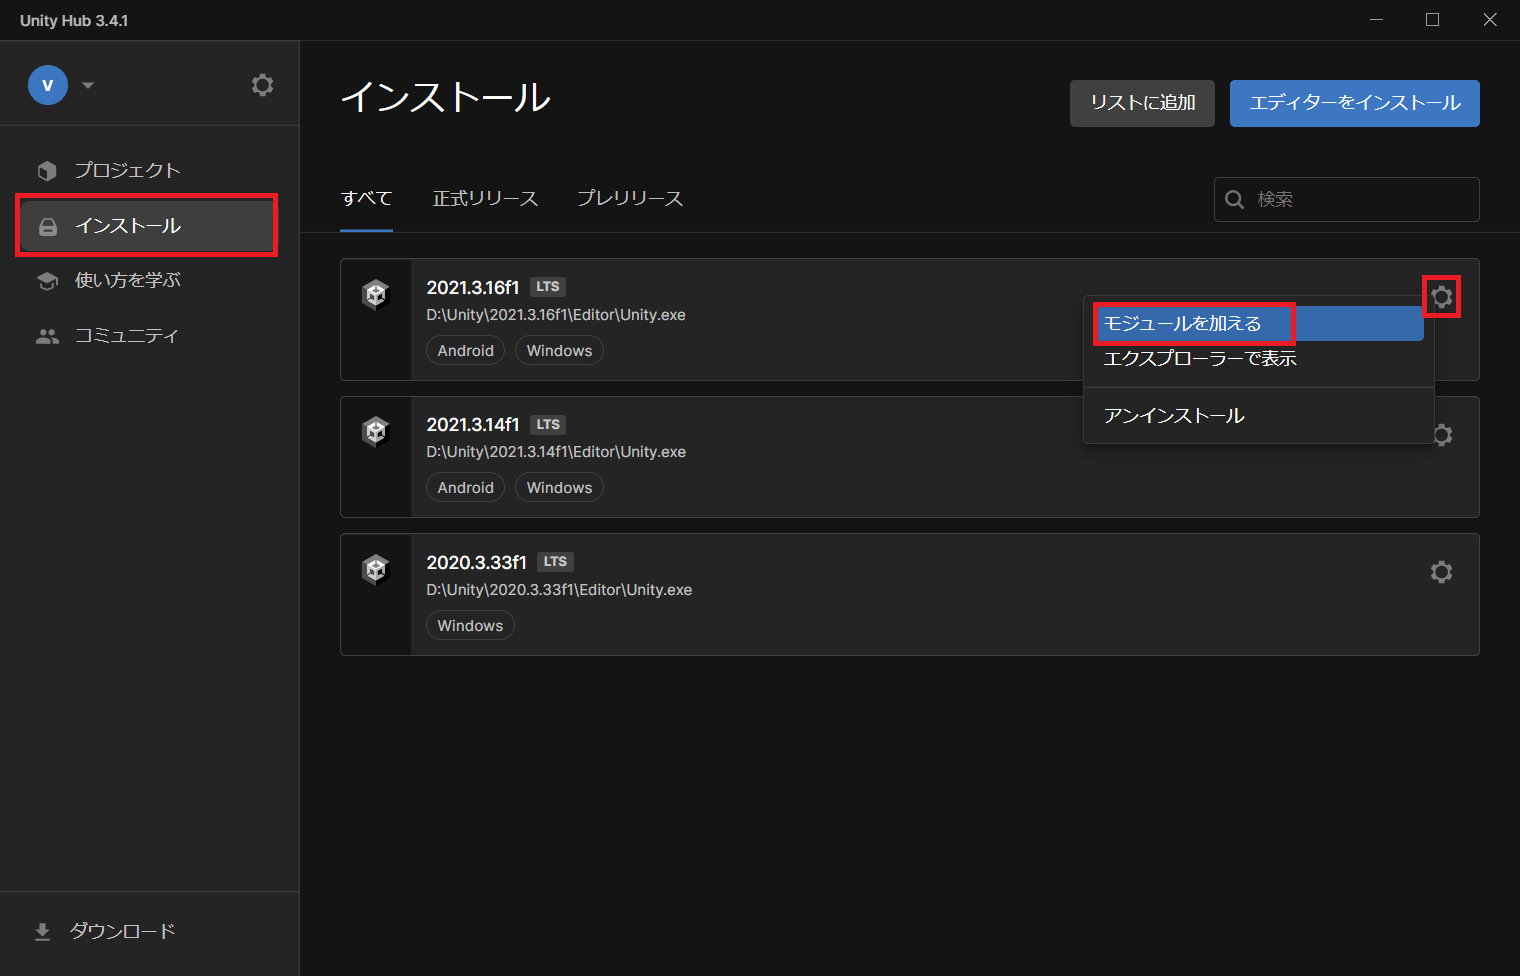Click the Windows tag of 2021.3.16f1
Viewport: 1520px width, 976px height.
(560, 351)
